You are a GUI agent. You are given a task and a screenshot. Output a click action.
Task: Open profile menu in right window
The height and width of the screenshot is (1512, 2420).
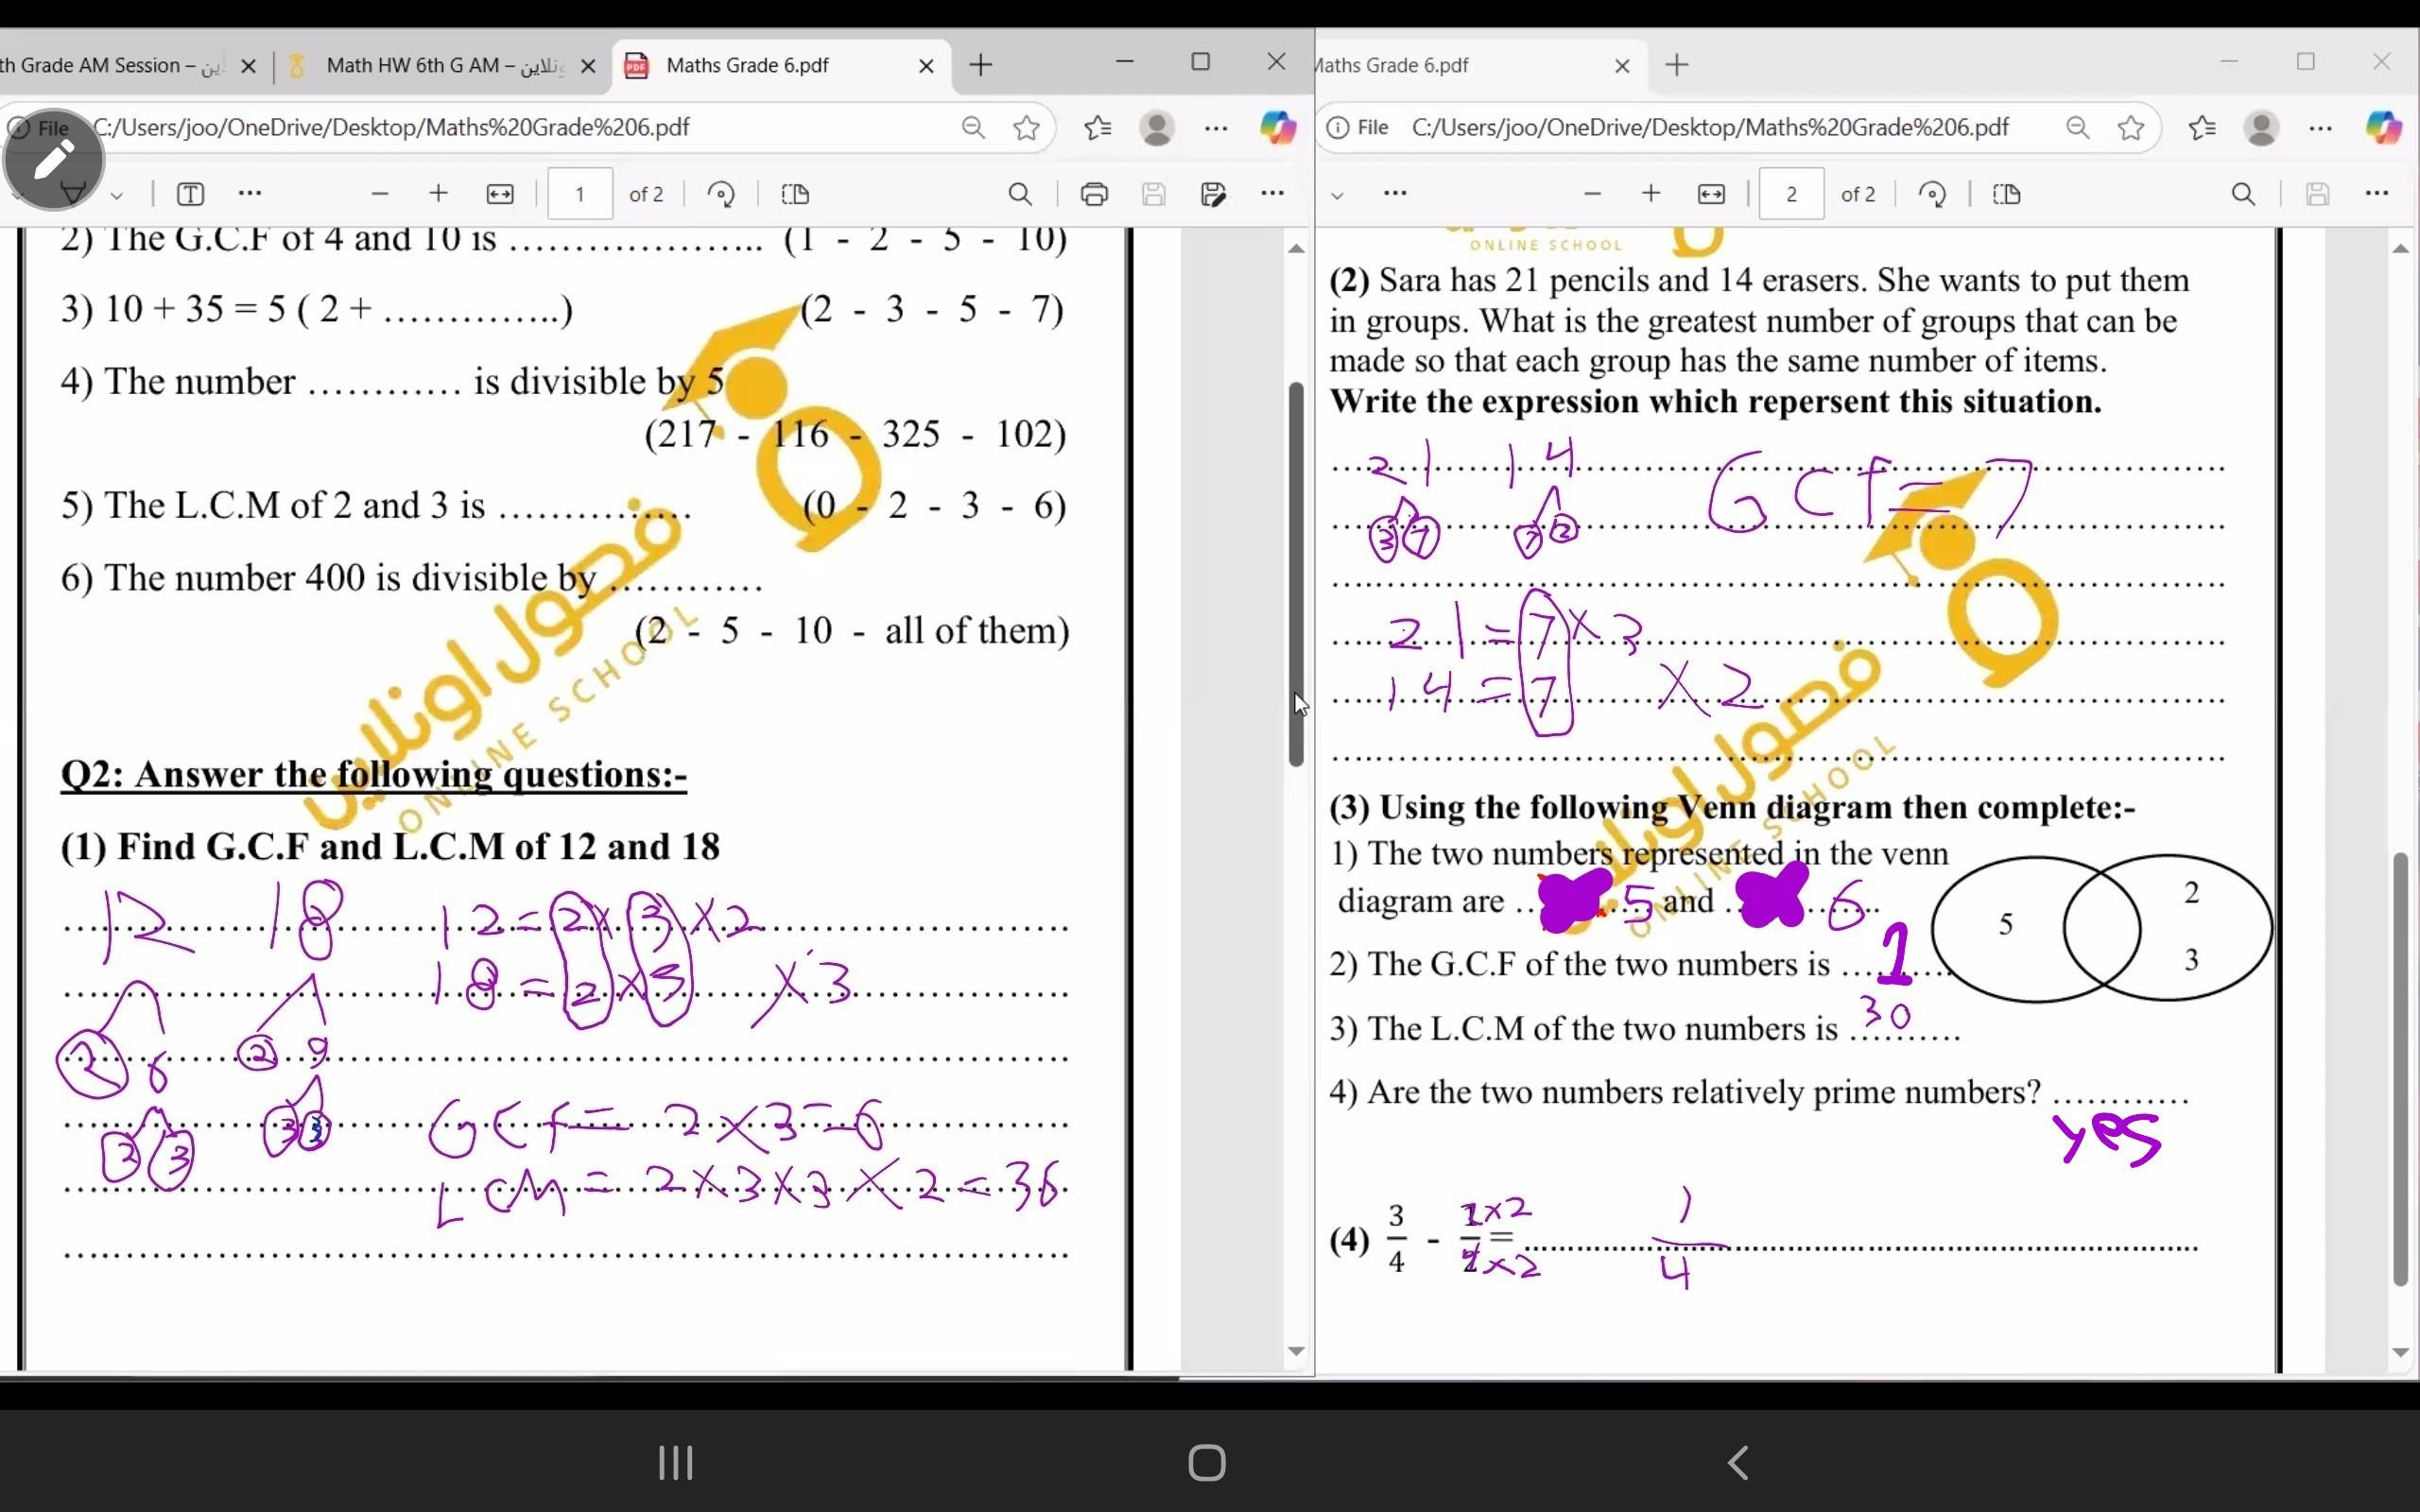[x=2262, y=128]
